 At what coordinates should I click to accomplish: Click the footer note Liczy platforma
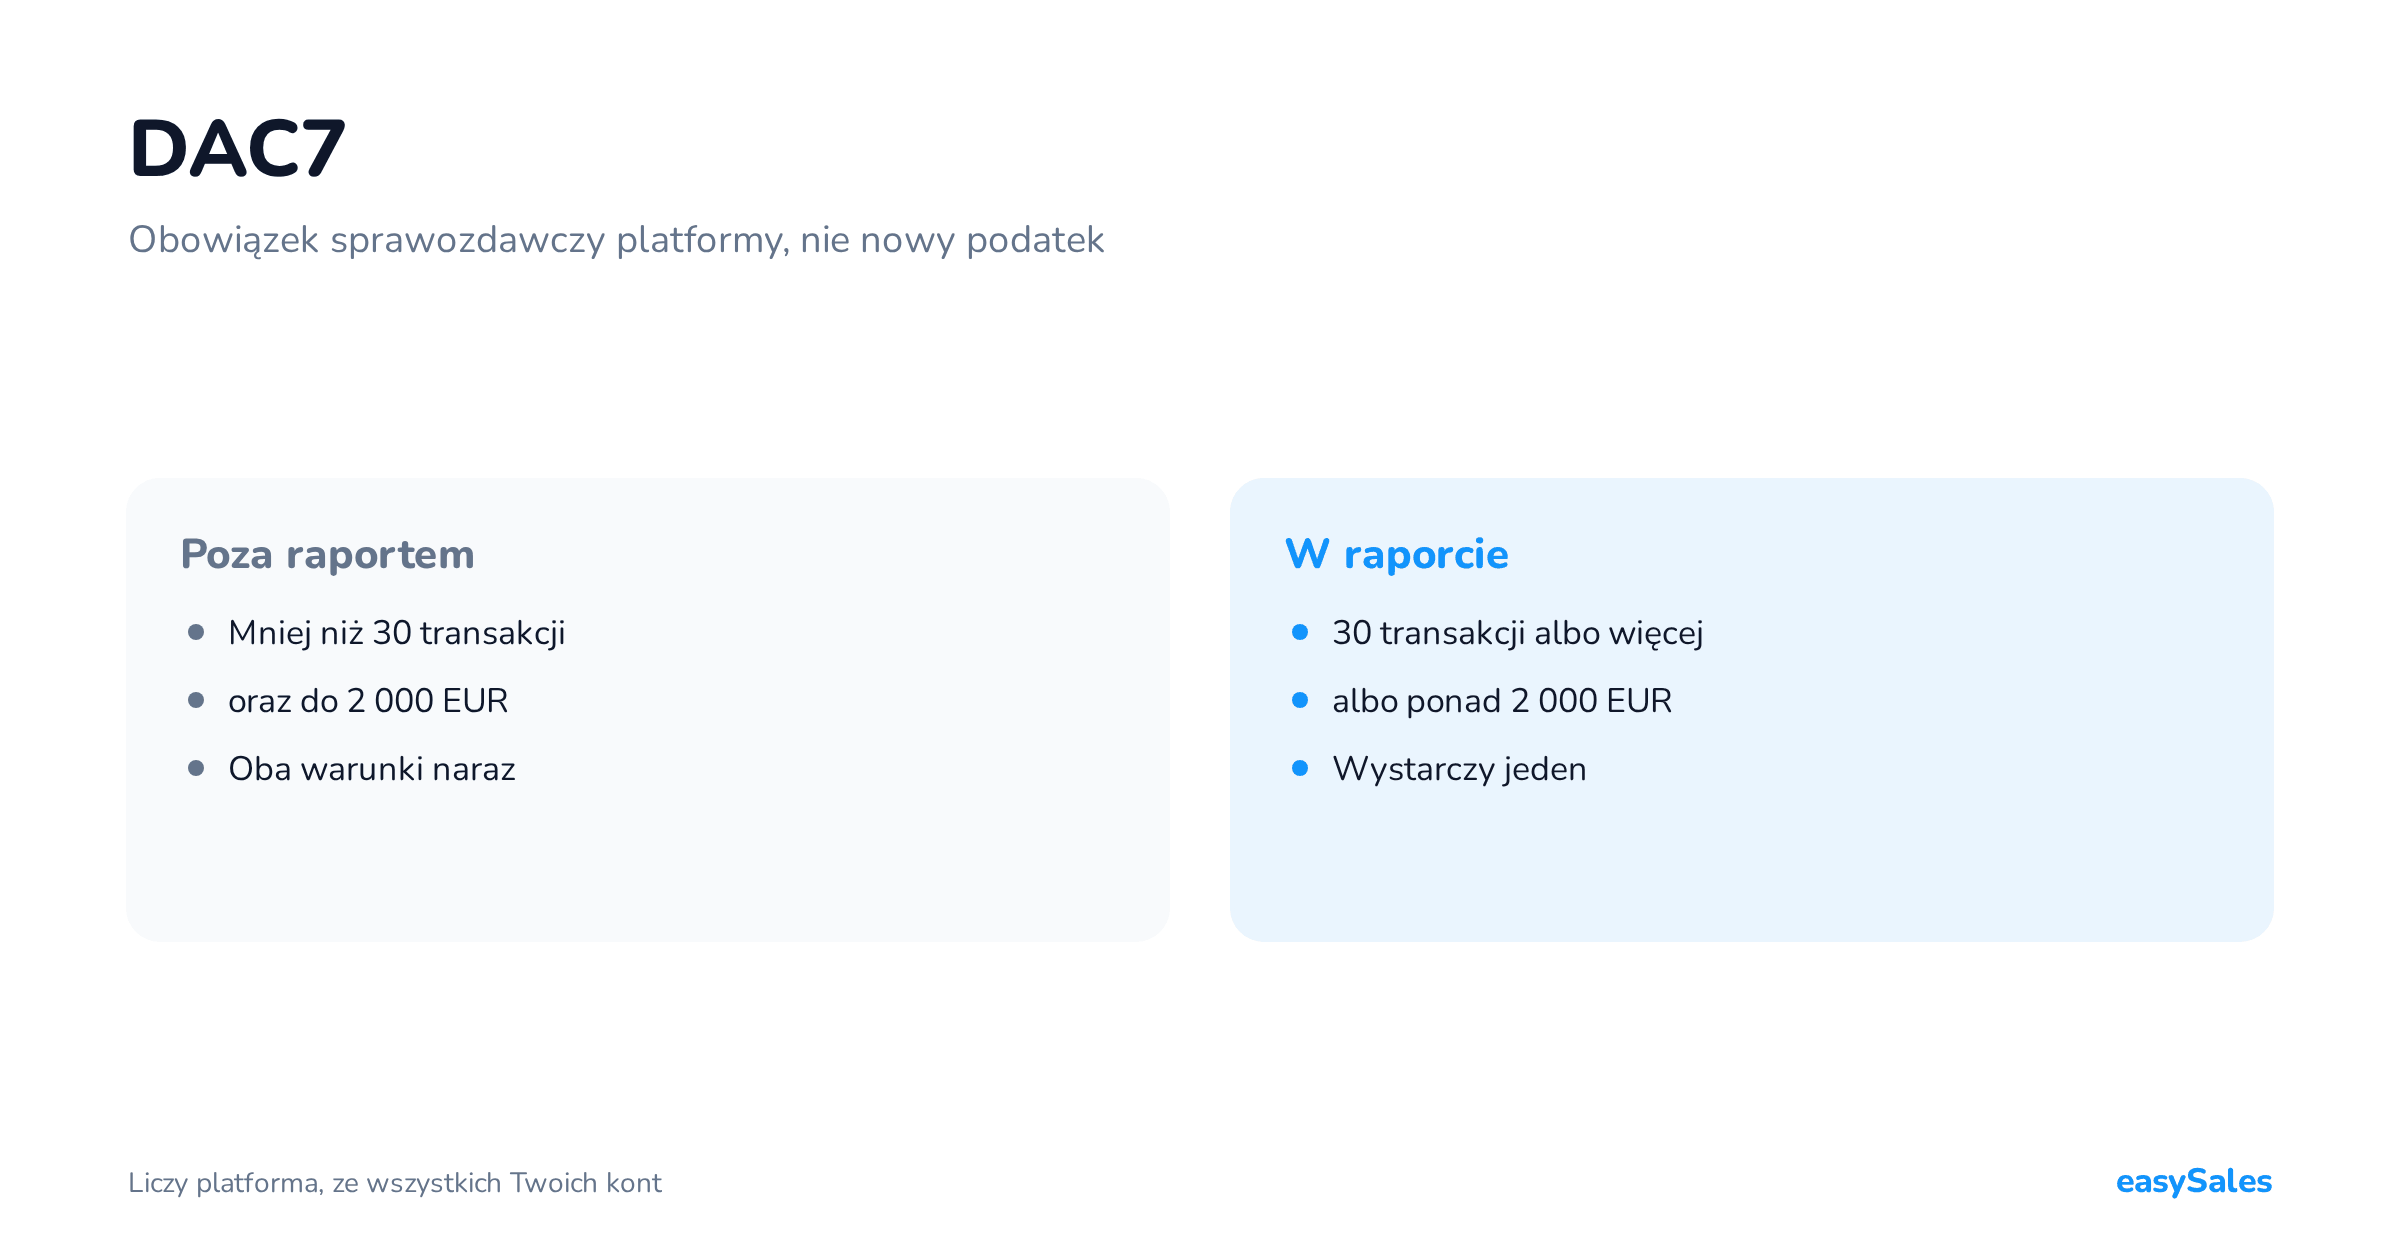coord(395,1183)
